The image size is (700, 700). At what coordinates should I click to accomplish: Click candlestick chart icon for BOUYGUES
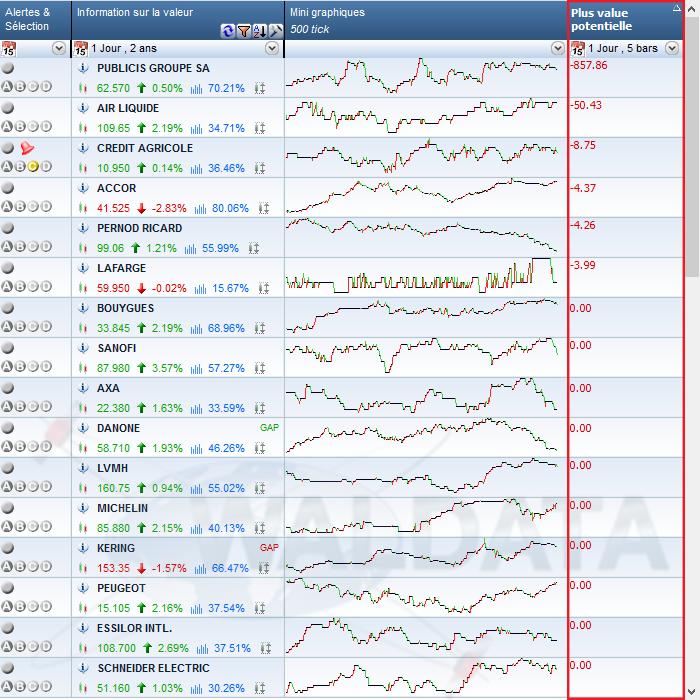coord(83,329)
